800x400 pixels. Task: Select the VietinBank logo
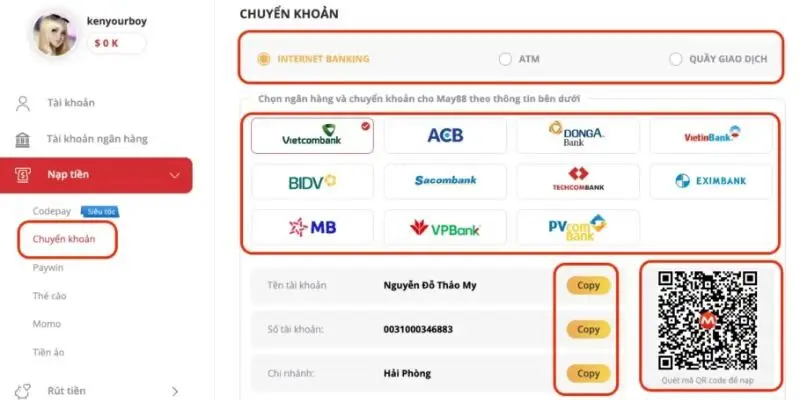click(x=711, y=135)
